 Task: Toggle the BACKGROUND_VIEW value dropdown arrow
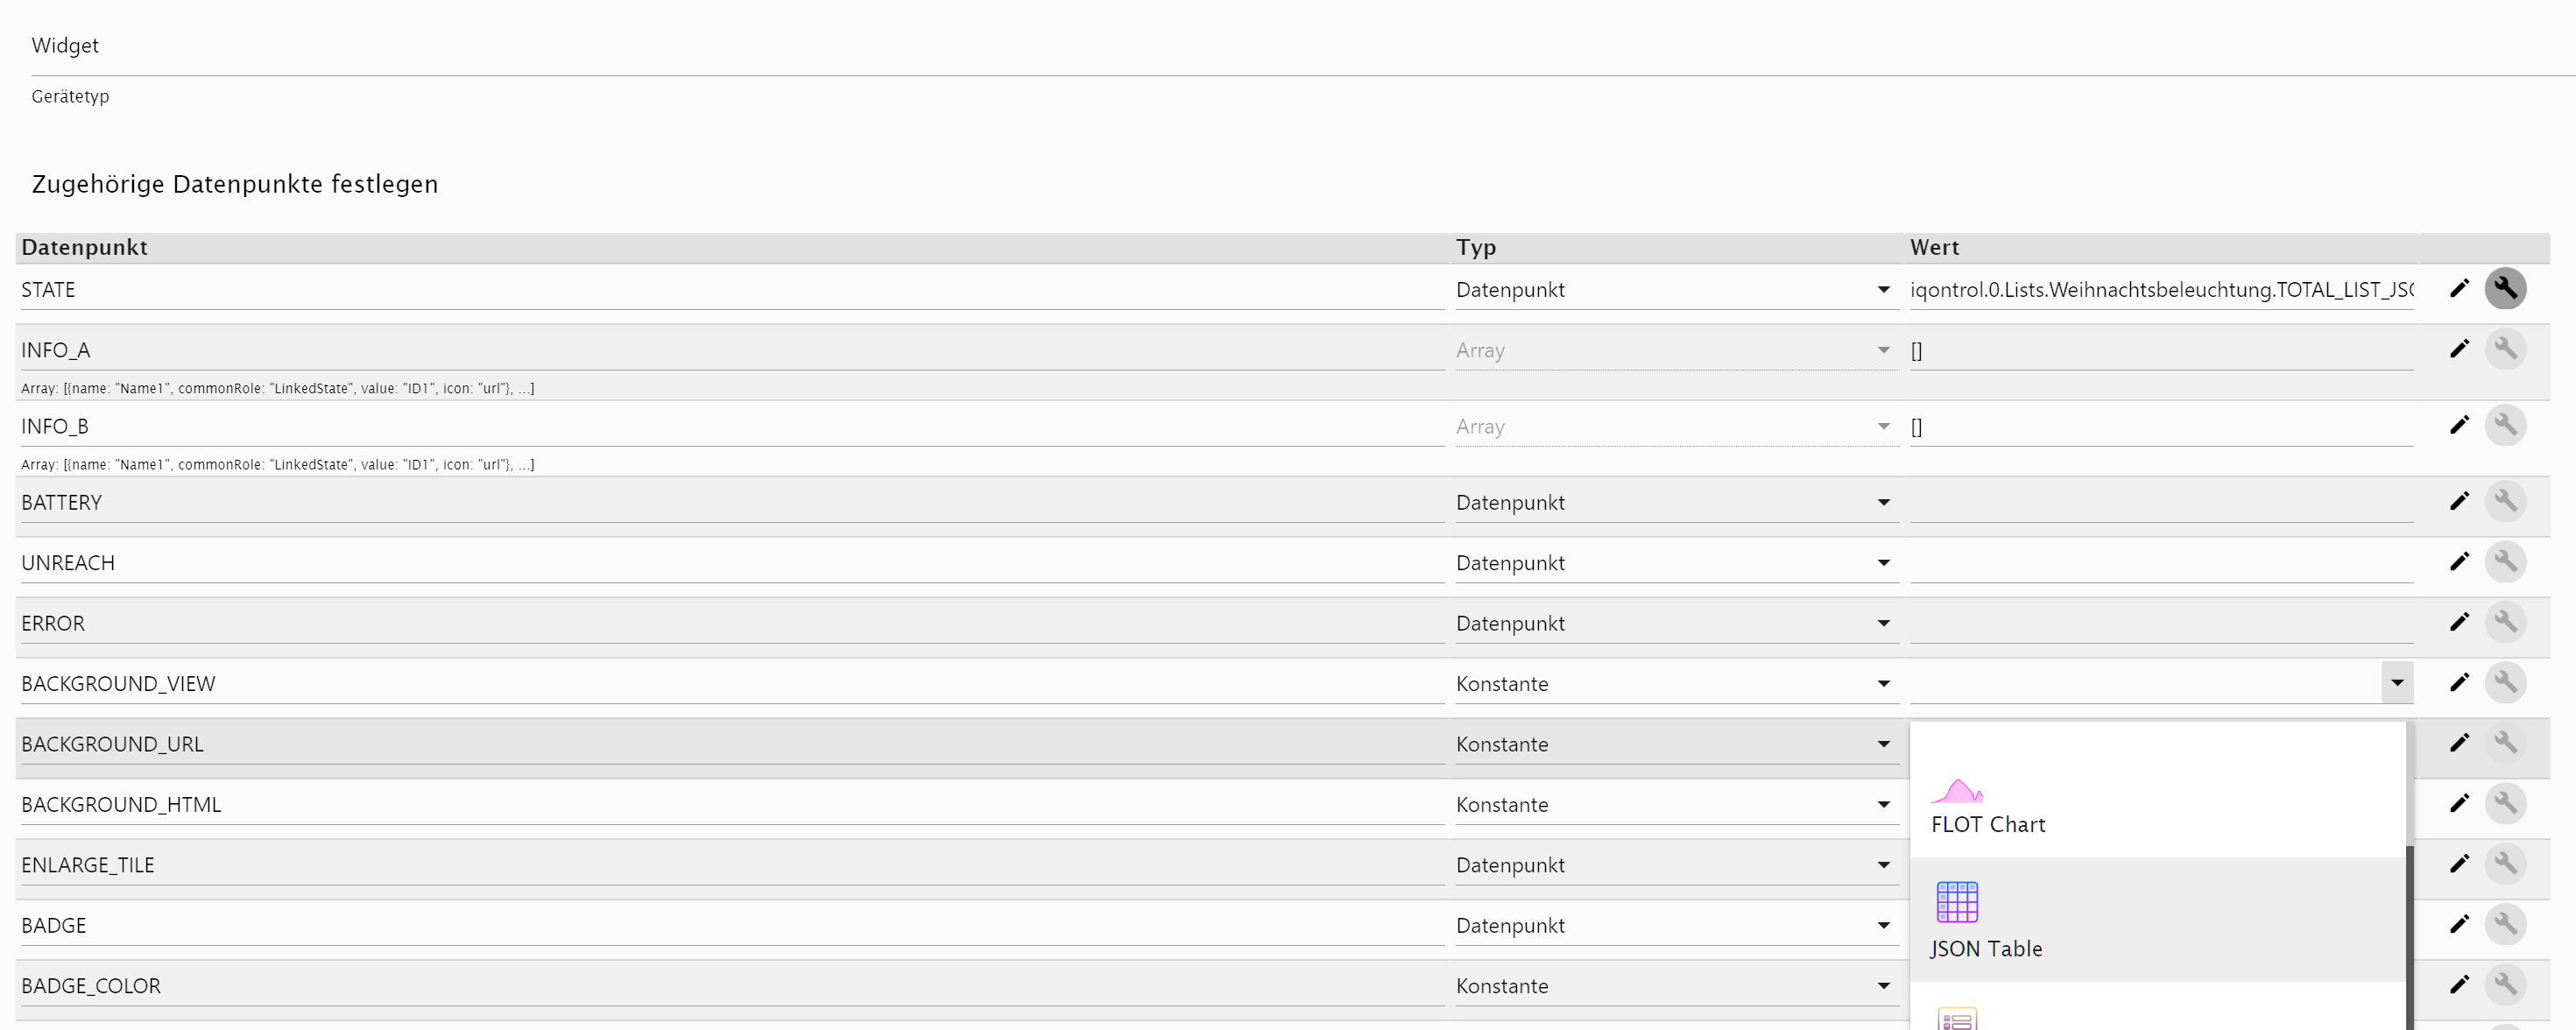tap(2397, 684)
